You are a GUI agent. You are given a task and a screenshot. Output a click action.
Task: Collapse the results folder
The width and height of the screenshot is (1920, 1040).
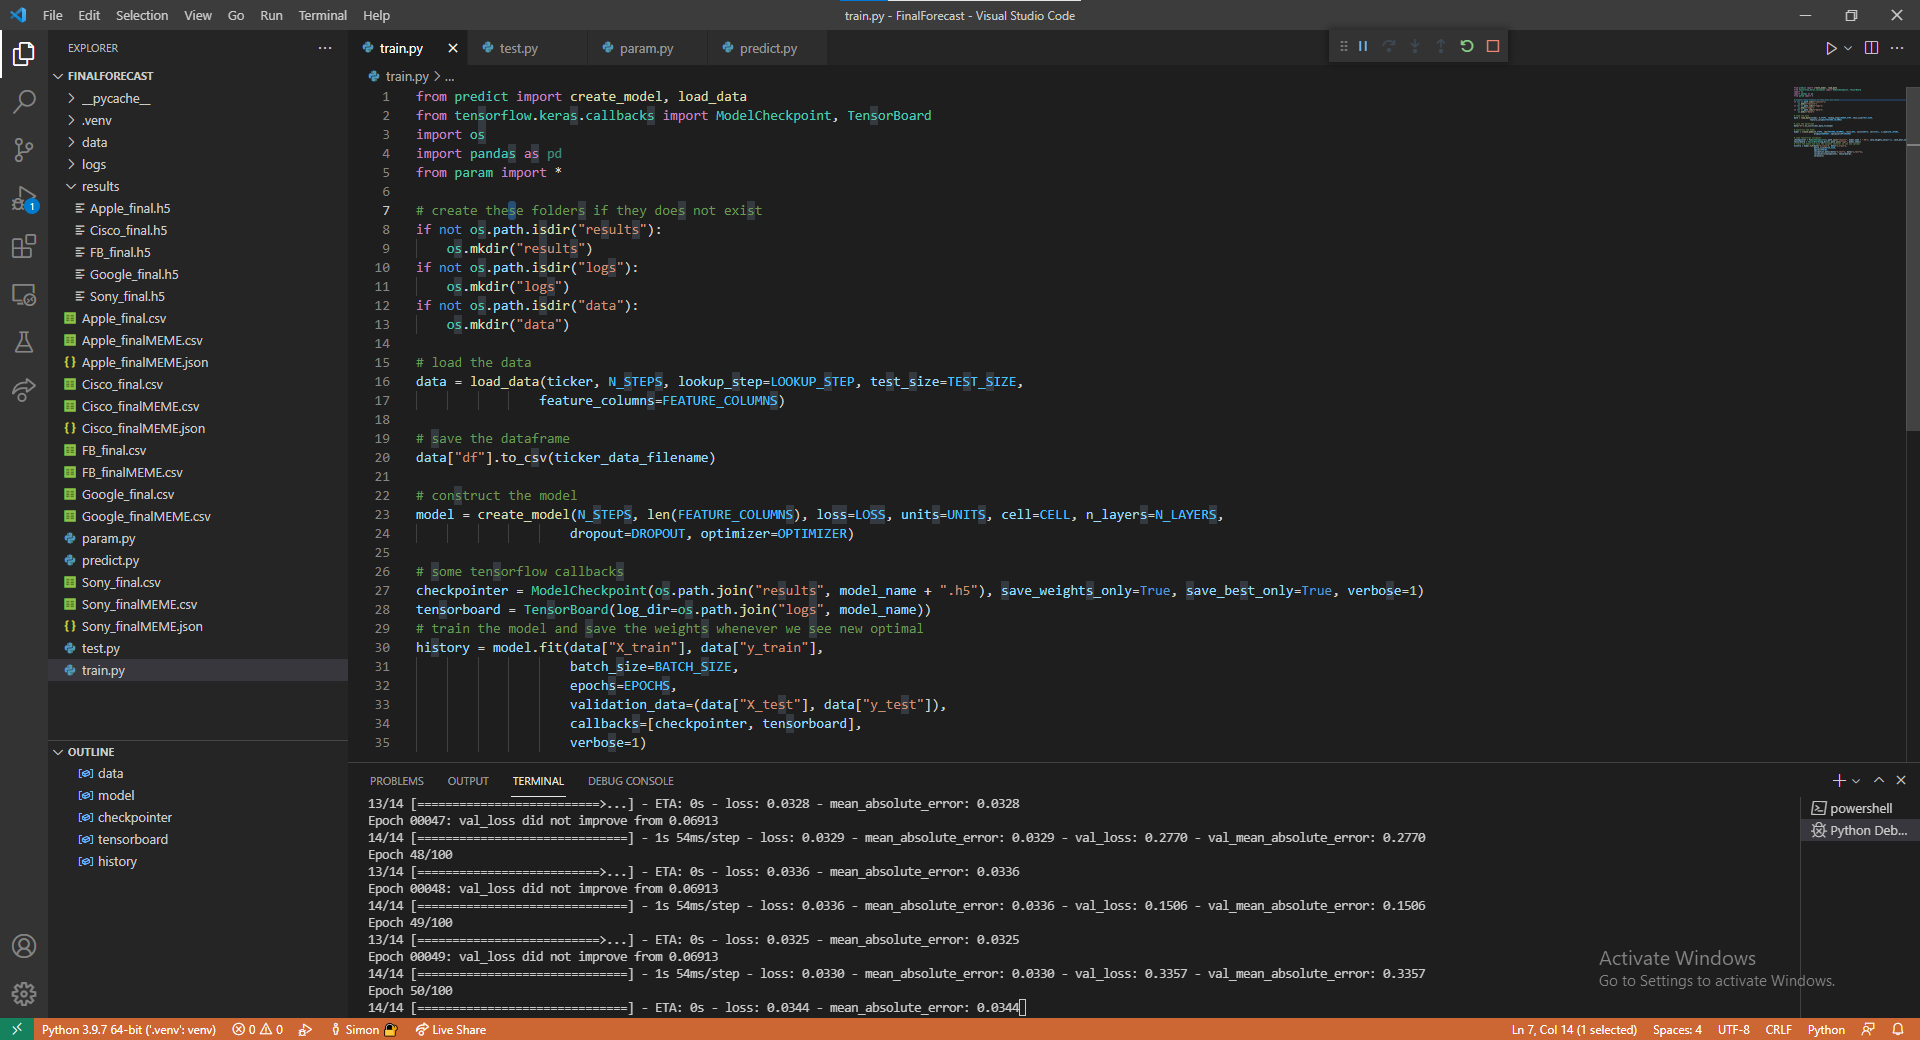(x=100, y=187)
